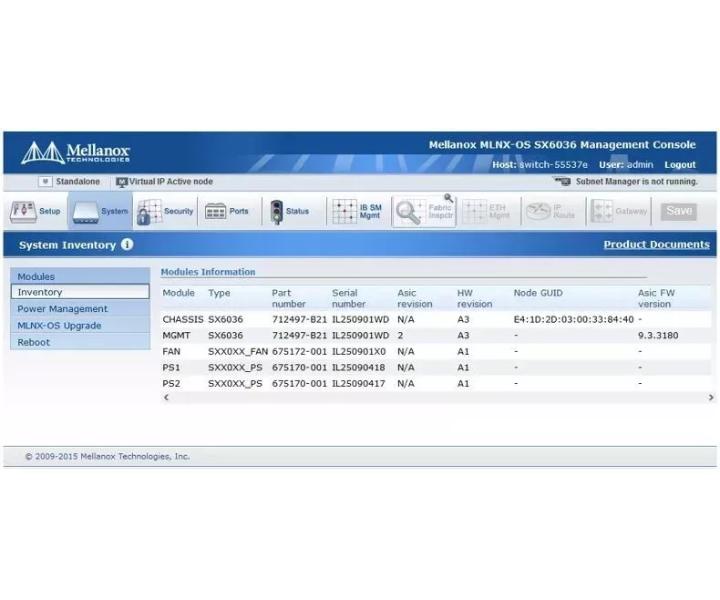Click the FAN module cell
720x600 pixels.
(x=171, y=351)
